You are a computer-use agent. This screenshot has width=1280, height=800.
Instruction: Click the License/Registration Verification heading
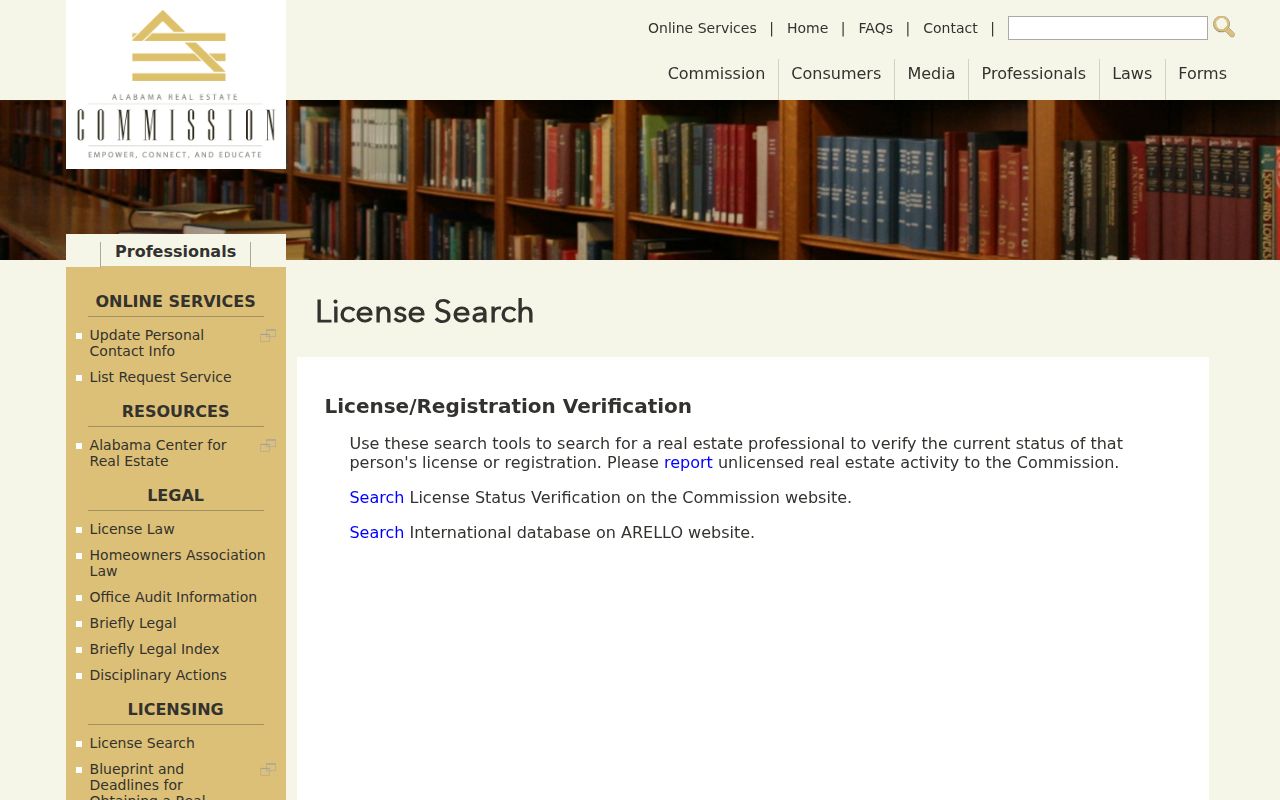pos(508,406)
